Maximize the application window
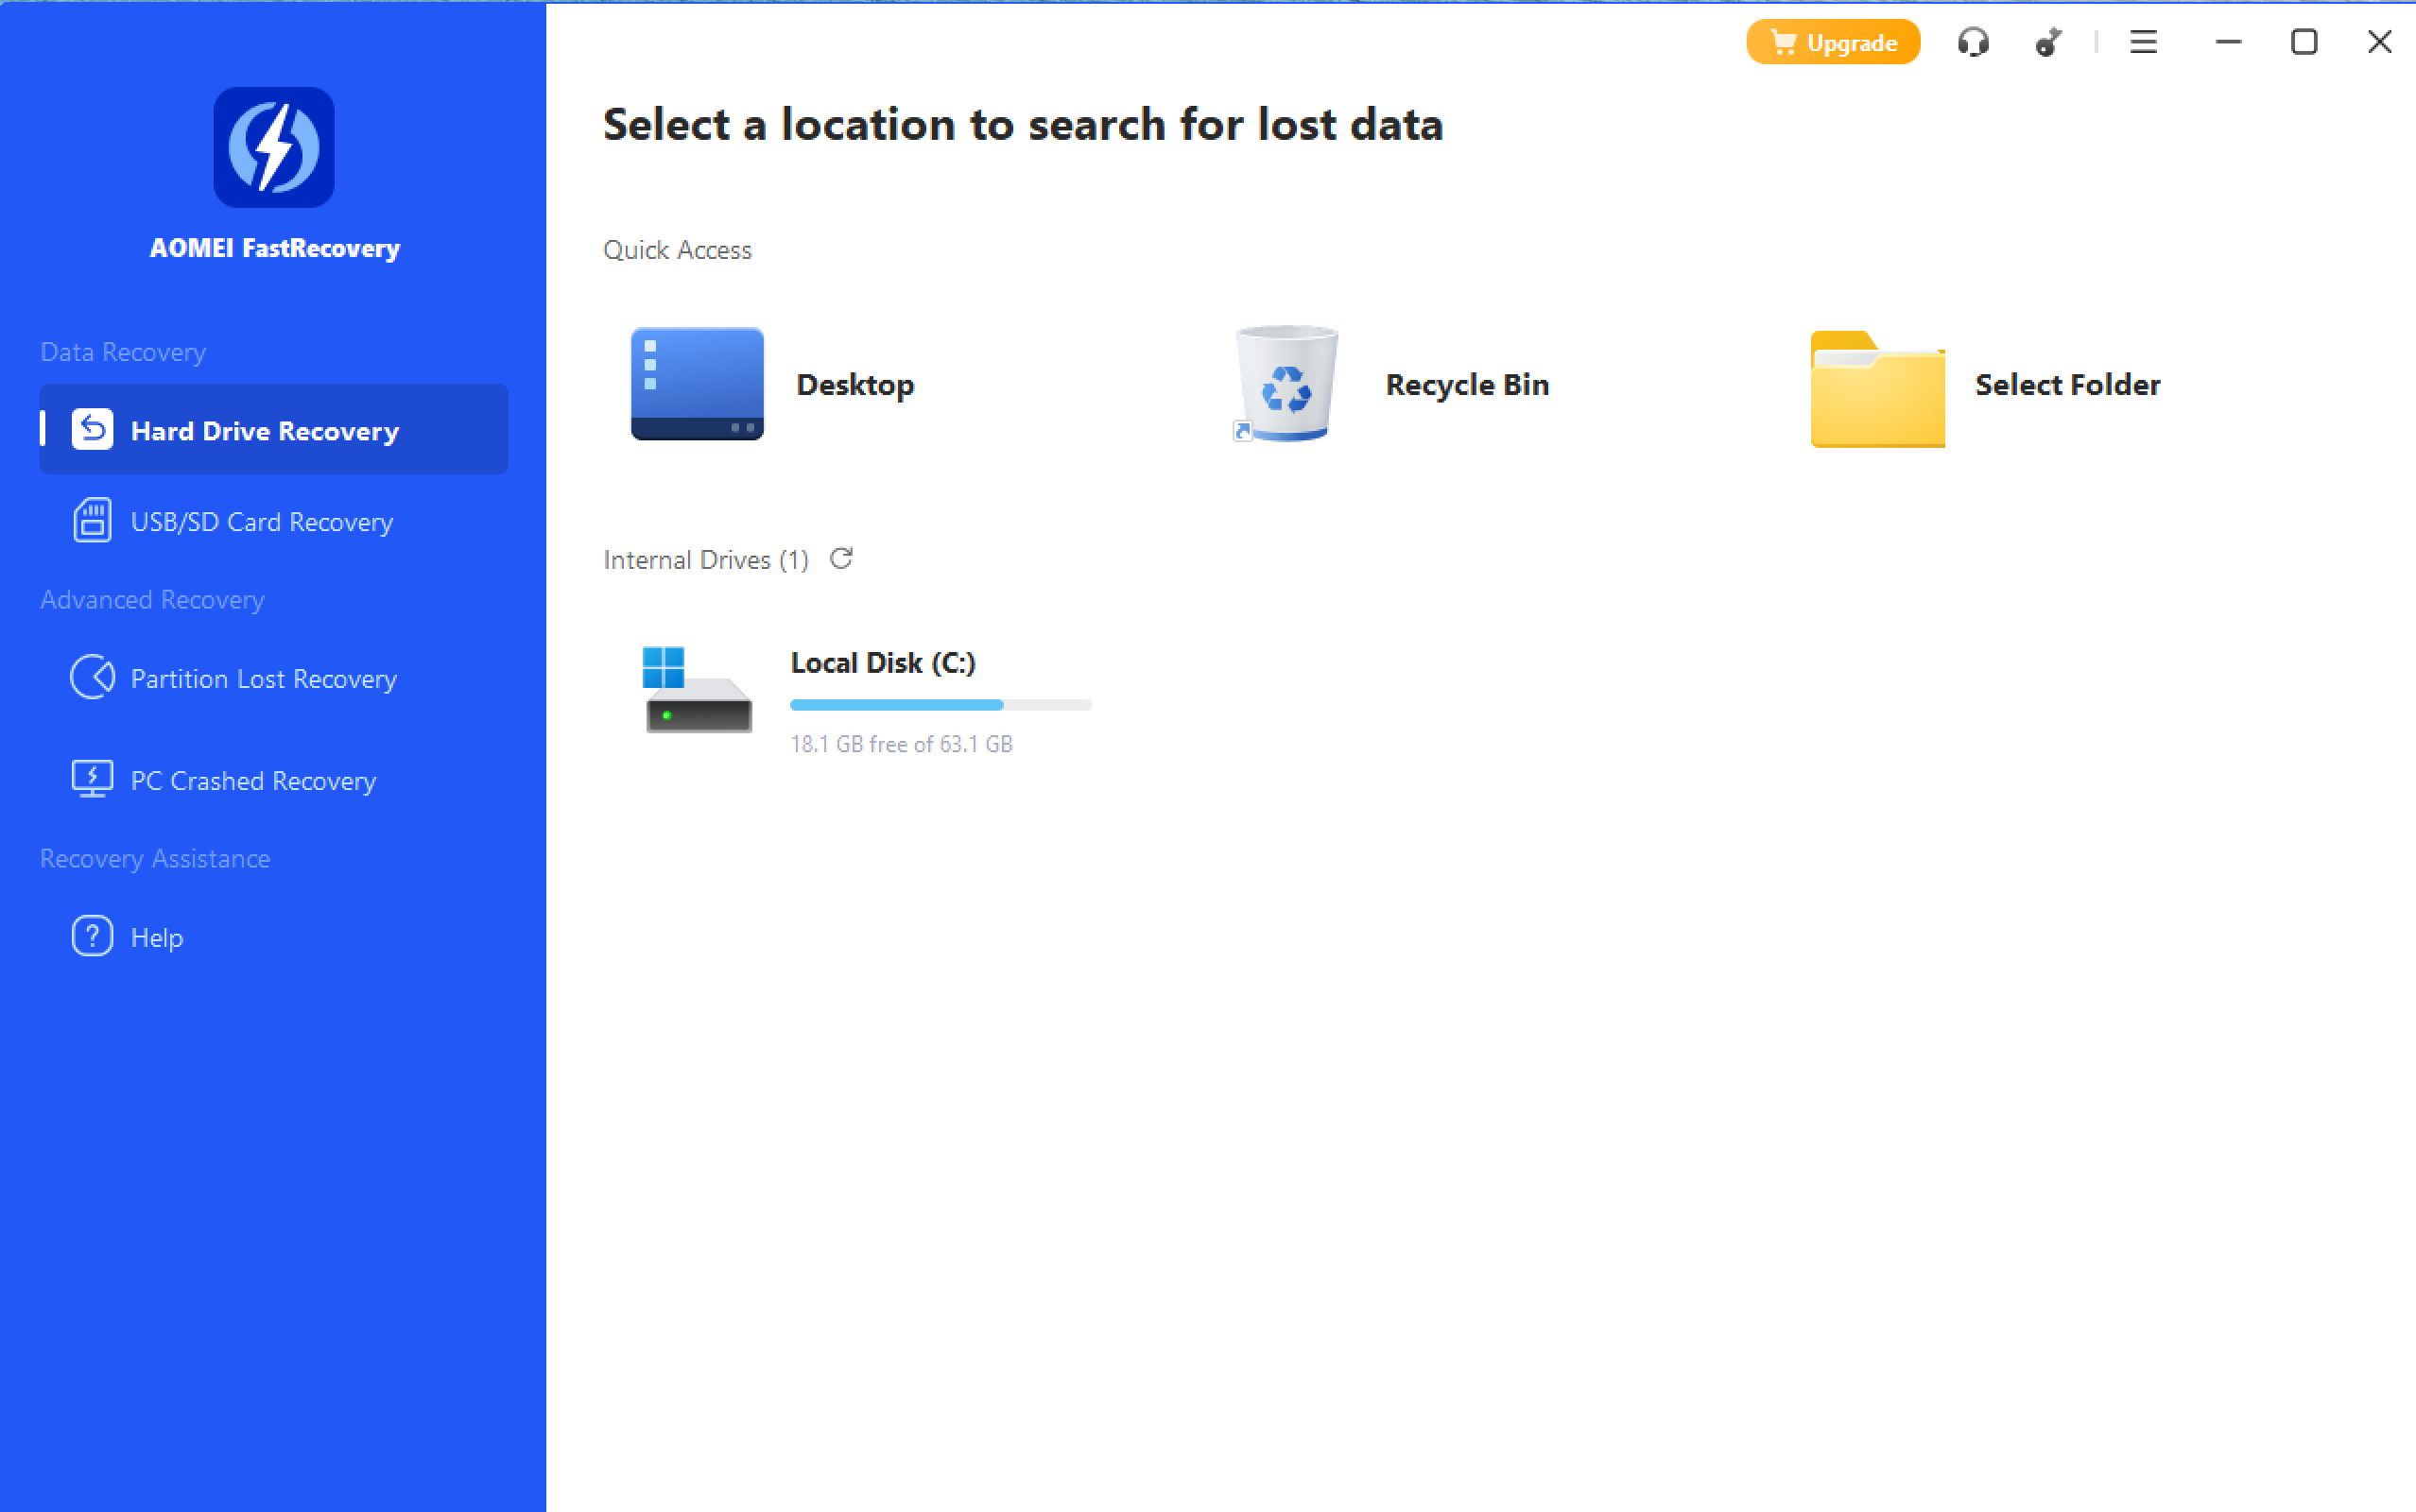 [x=2304, y=42]
